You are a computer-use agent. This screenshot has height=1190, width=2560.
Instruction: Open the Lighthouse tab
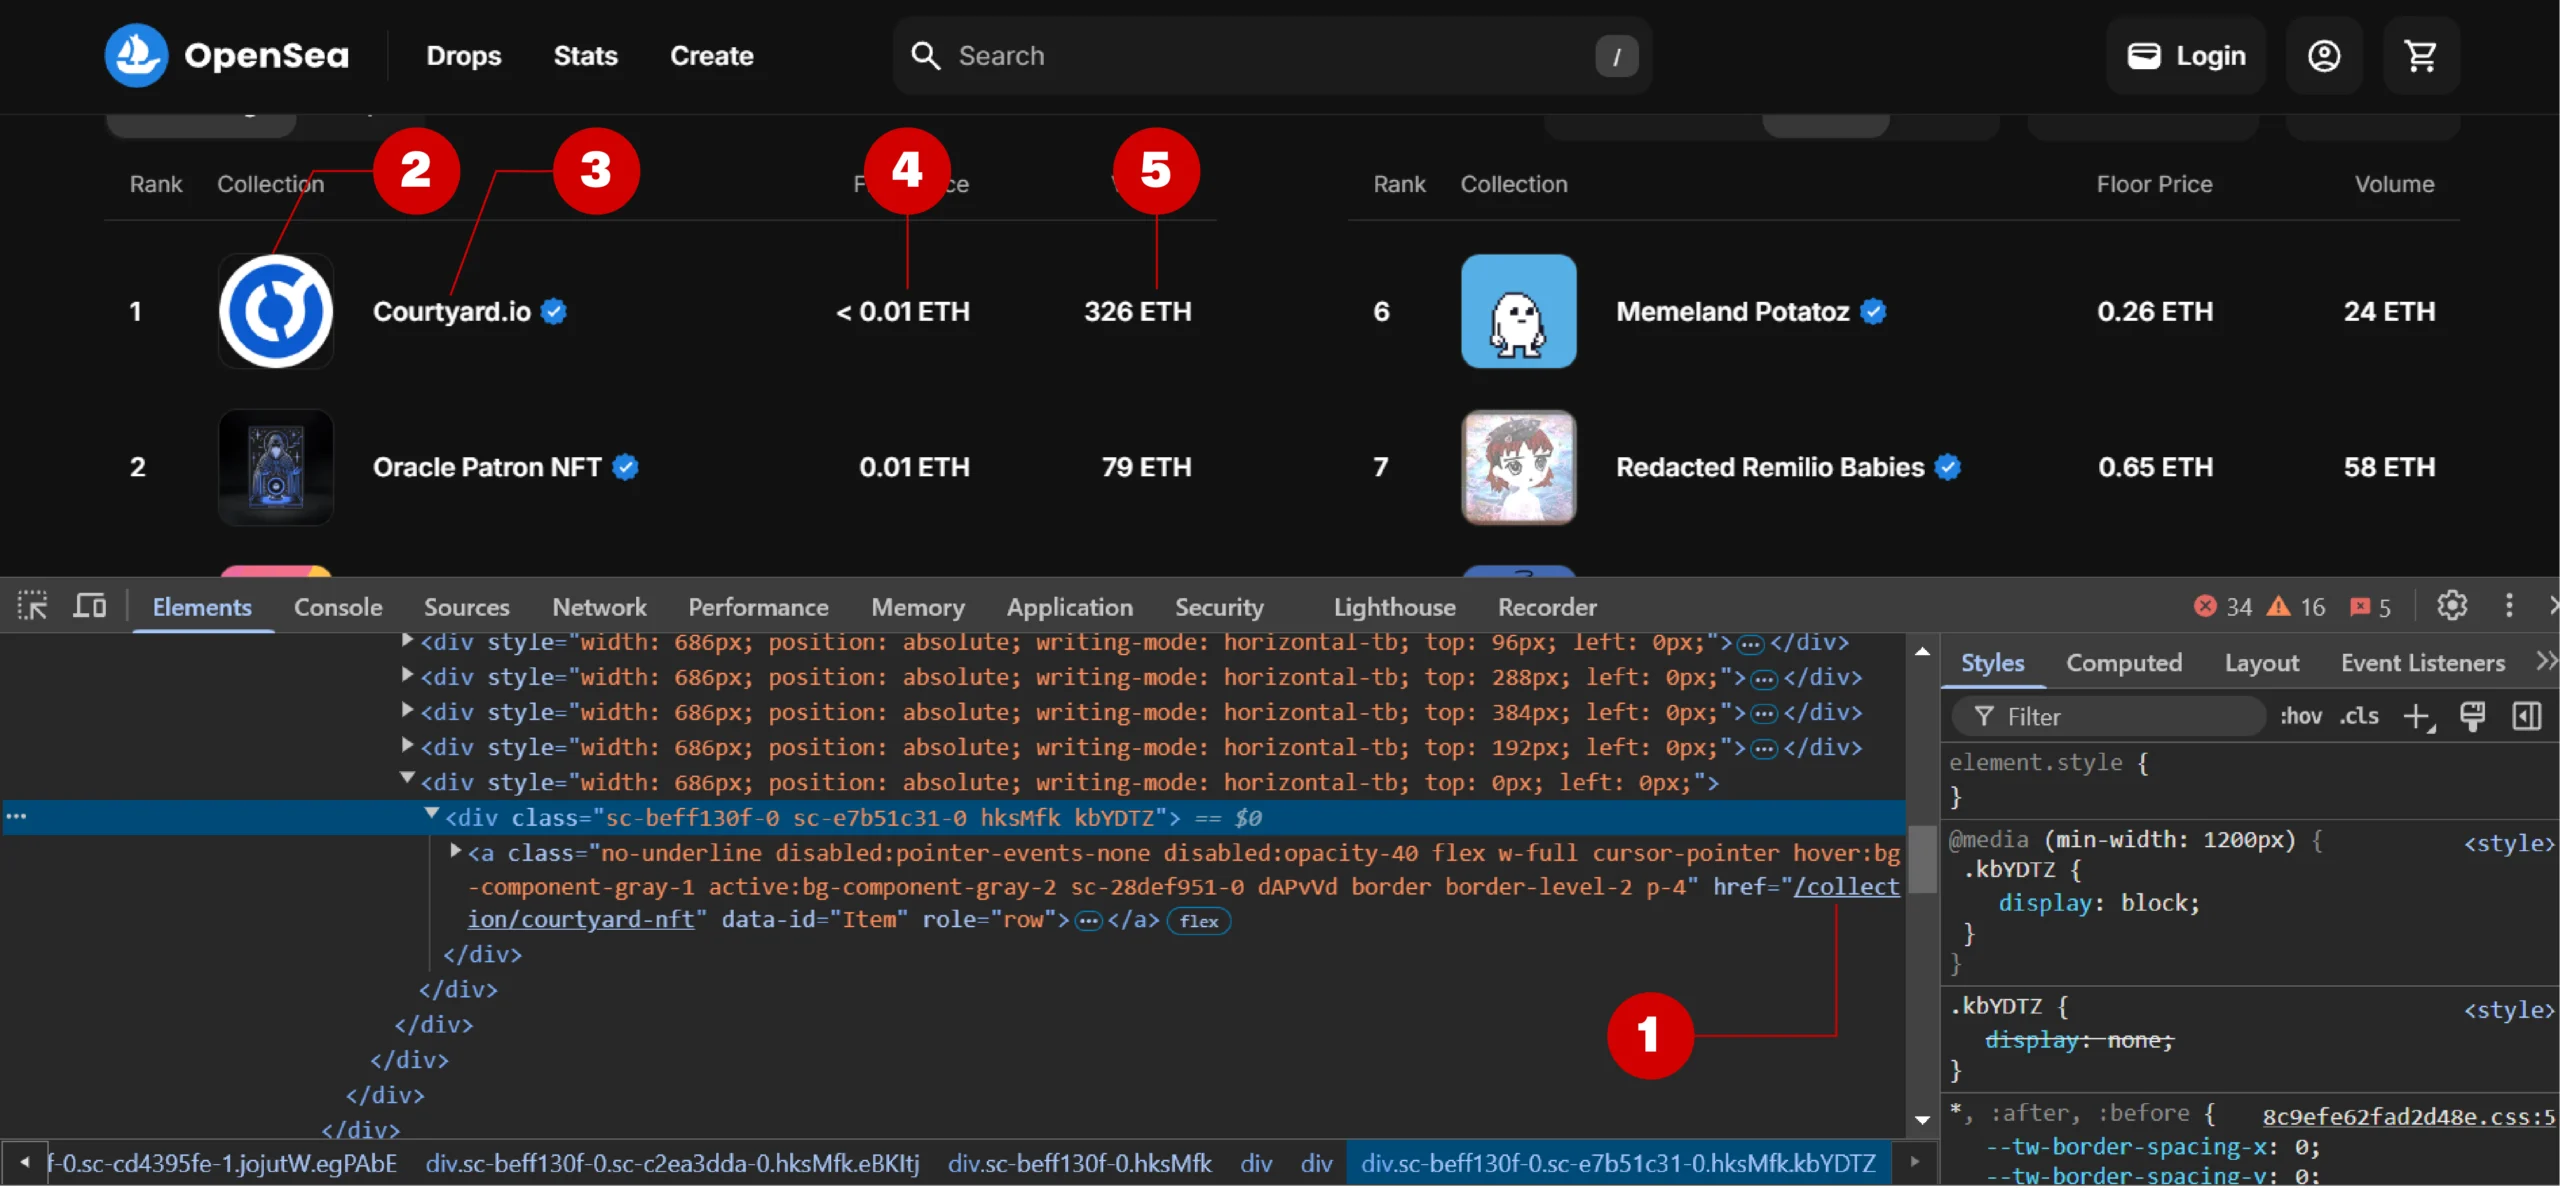point(1394,607)
